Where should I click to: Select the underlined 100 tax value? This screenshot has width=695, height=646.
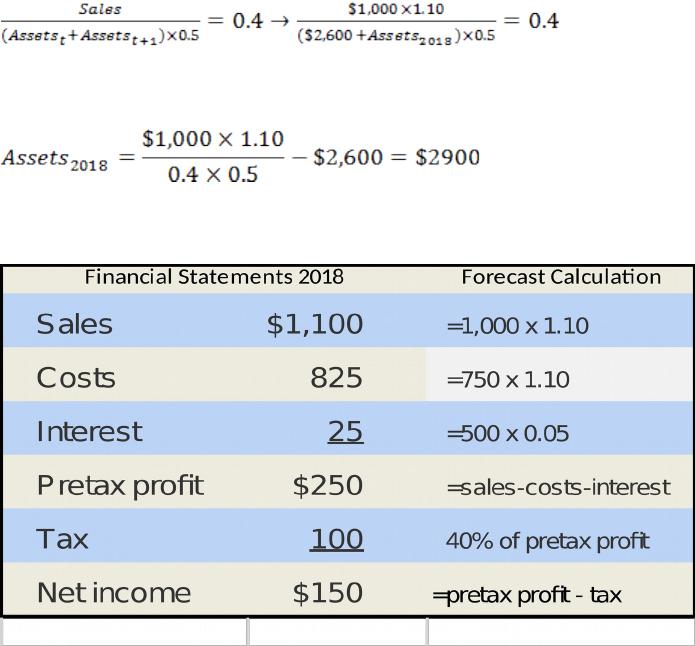[336, 540]
